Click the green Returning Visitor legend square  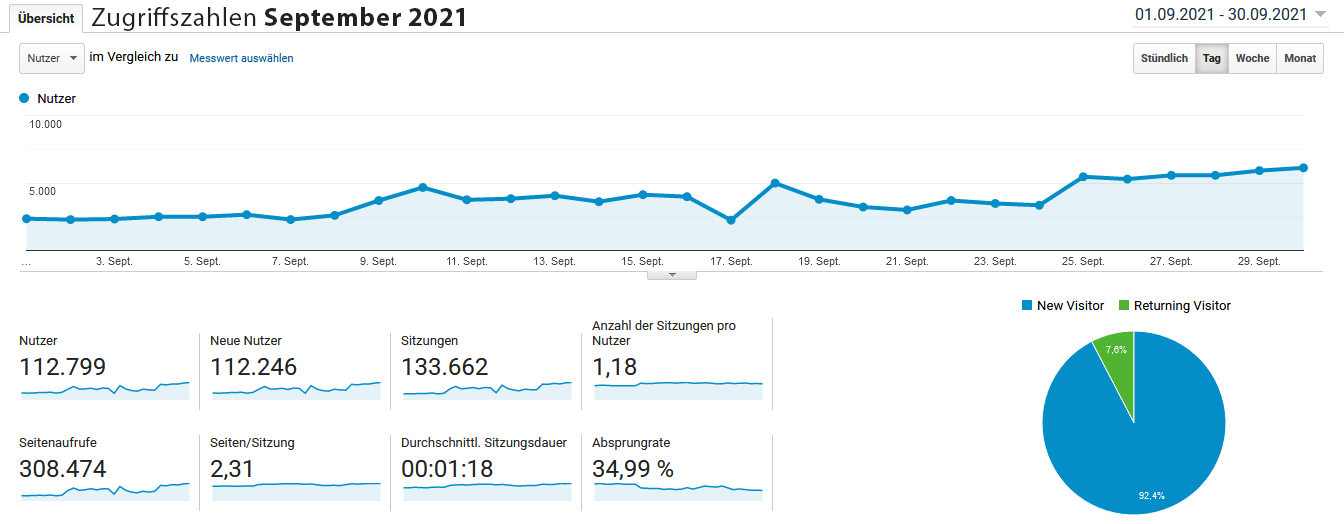point(1123,306)
